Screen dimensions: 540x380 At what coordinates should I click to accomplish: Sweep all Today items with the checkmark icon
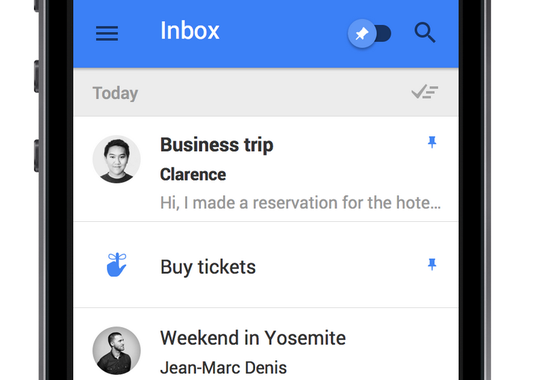[x=425, y=92]
